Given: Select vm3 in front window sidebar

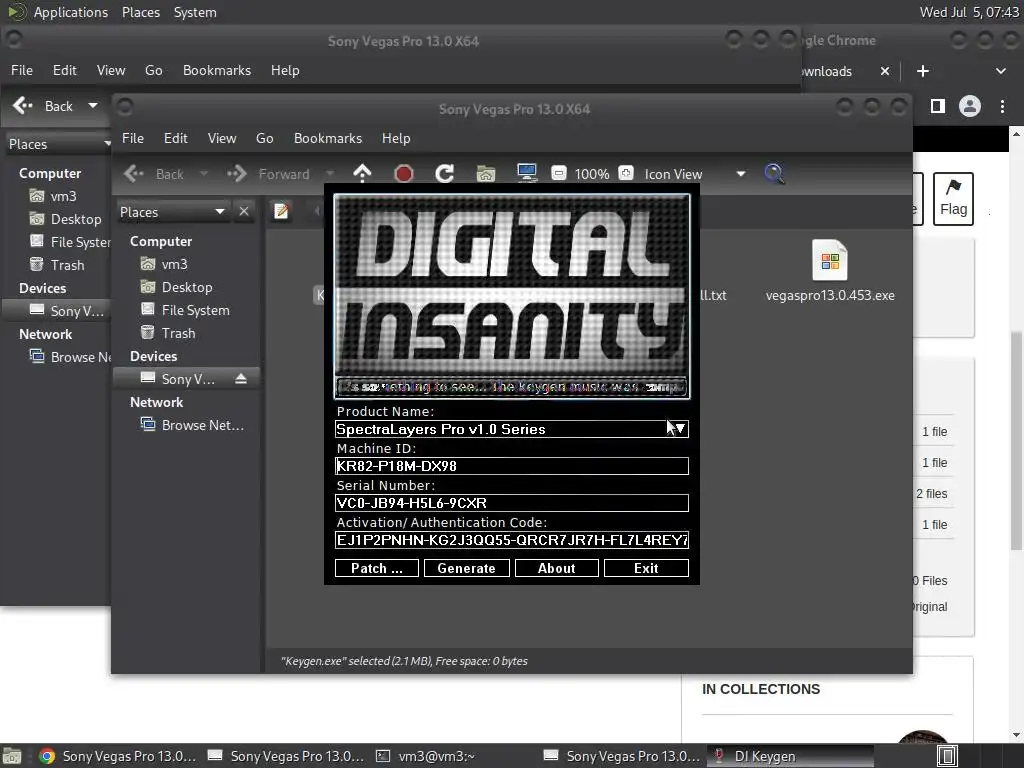Looking at the screenshot, I should (x=174, y=264).
